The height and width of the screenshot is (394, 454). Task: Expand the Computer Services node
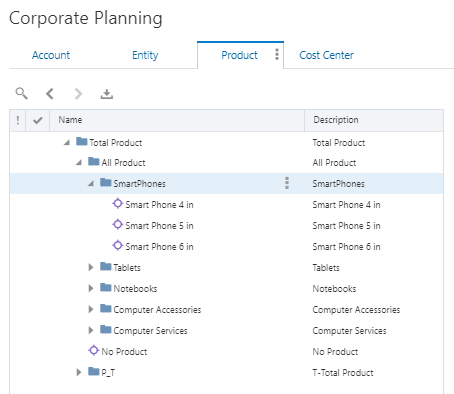click(x=91, y=330)
